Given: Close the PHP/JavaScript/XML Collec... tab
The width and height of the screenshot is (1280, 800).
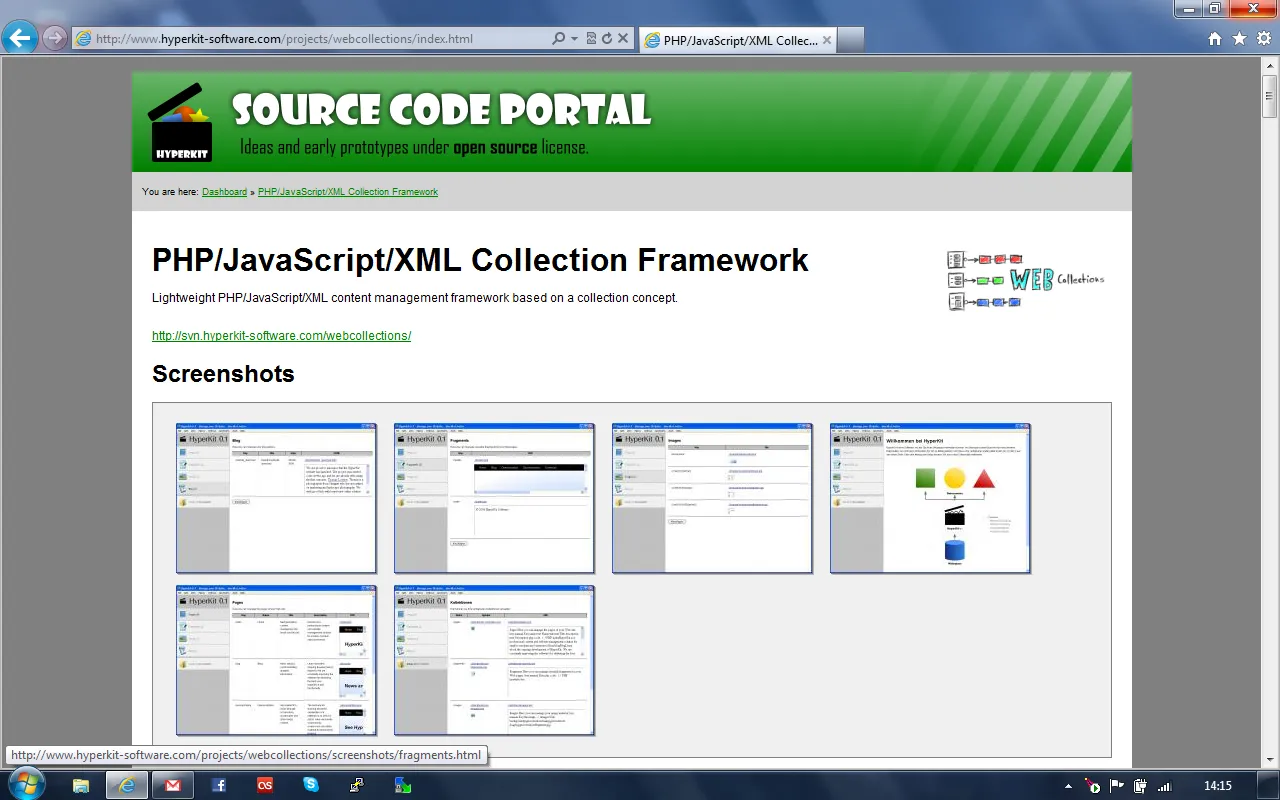Looking at the screenshot, I should click(x=826, y=40).
